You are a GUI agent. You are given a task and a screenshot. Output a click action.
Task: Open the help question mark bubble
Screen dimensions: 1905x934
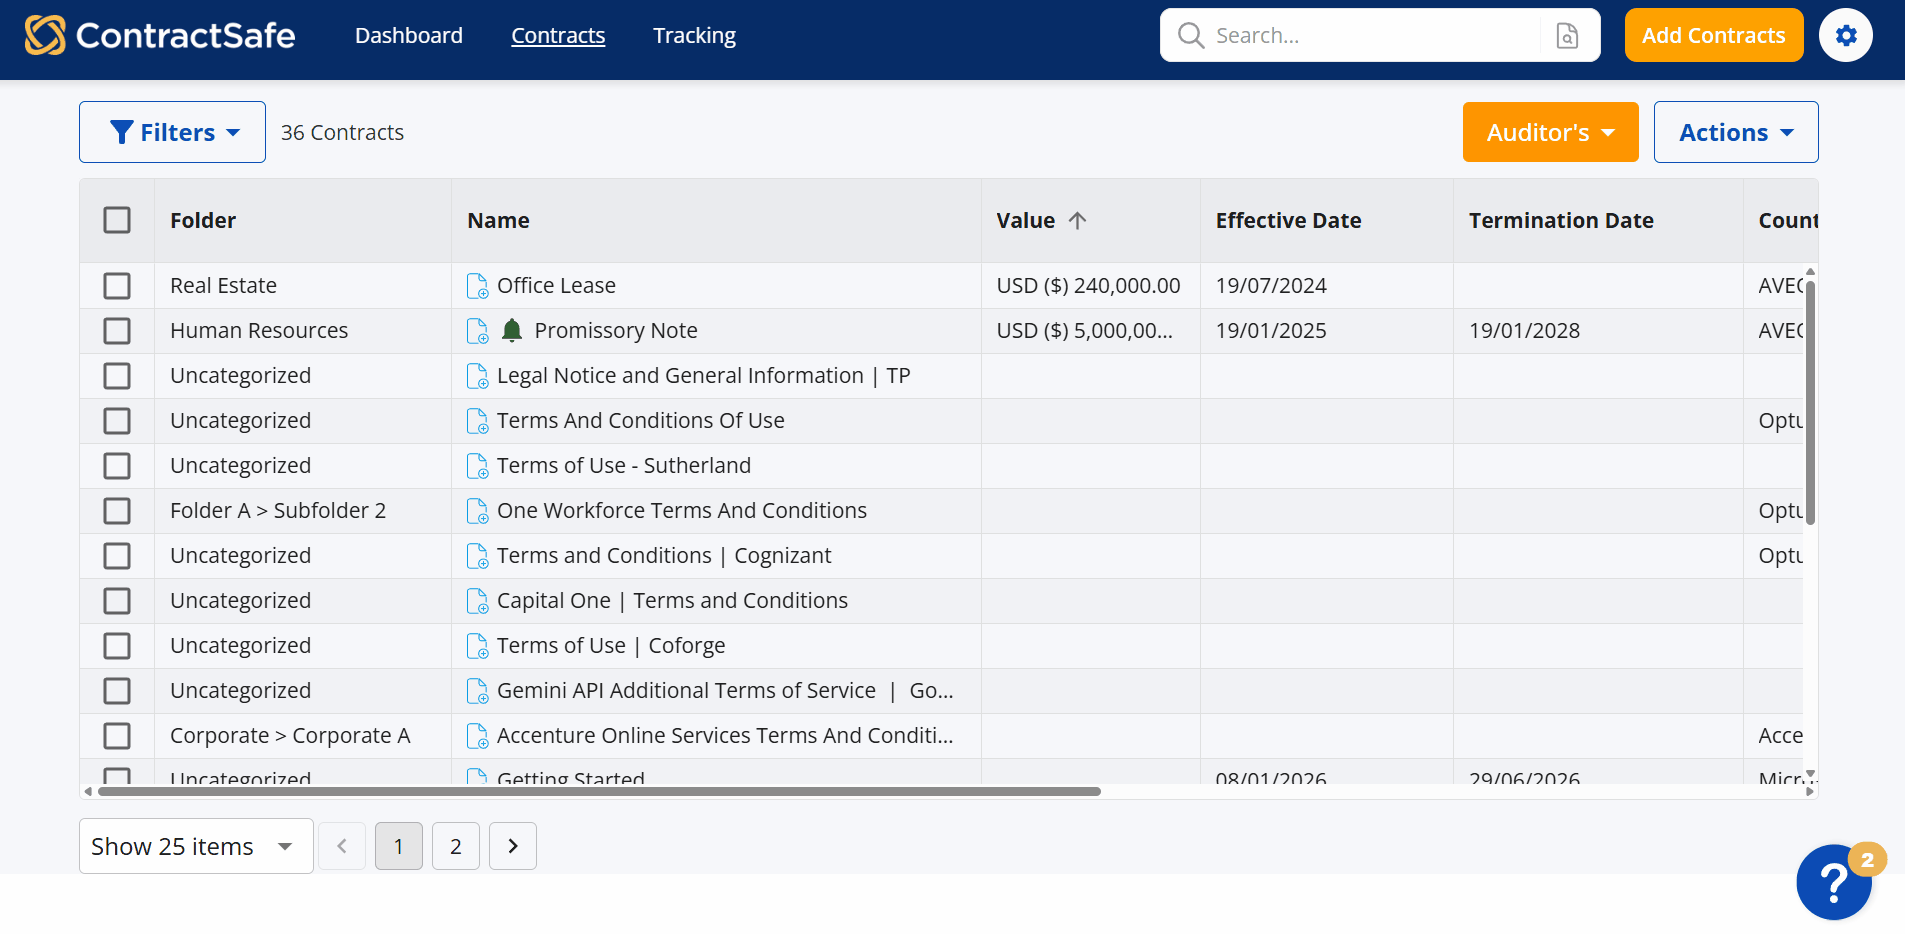(x=1833, y=881)
